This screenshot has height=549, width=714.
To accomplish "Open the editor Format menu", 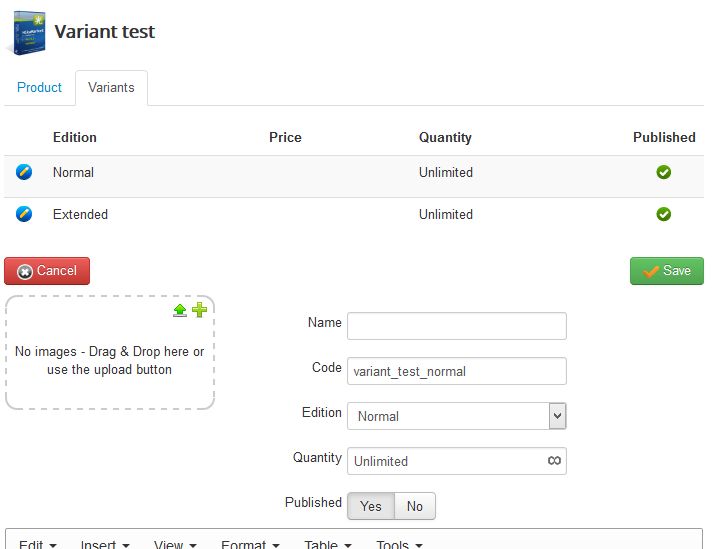I will [x=250, y=544].
